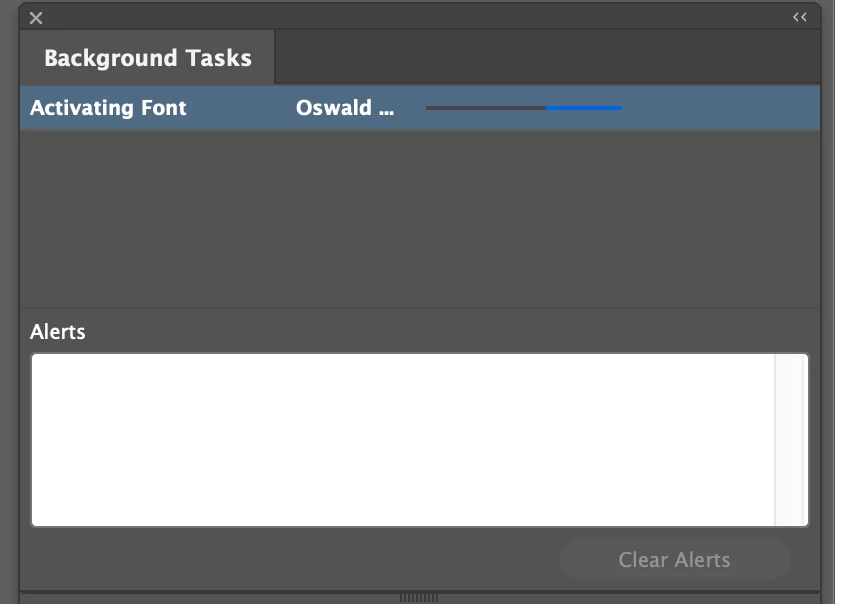Click the Alerts section heading
844x604 pixels.
click(x=58, y=332)
